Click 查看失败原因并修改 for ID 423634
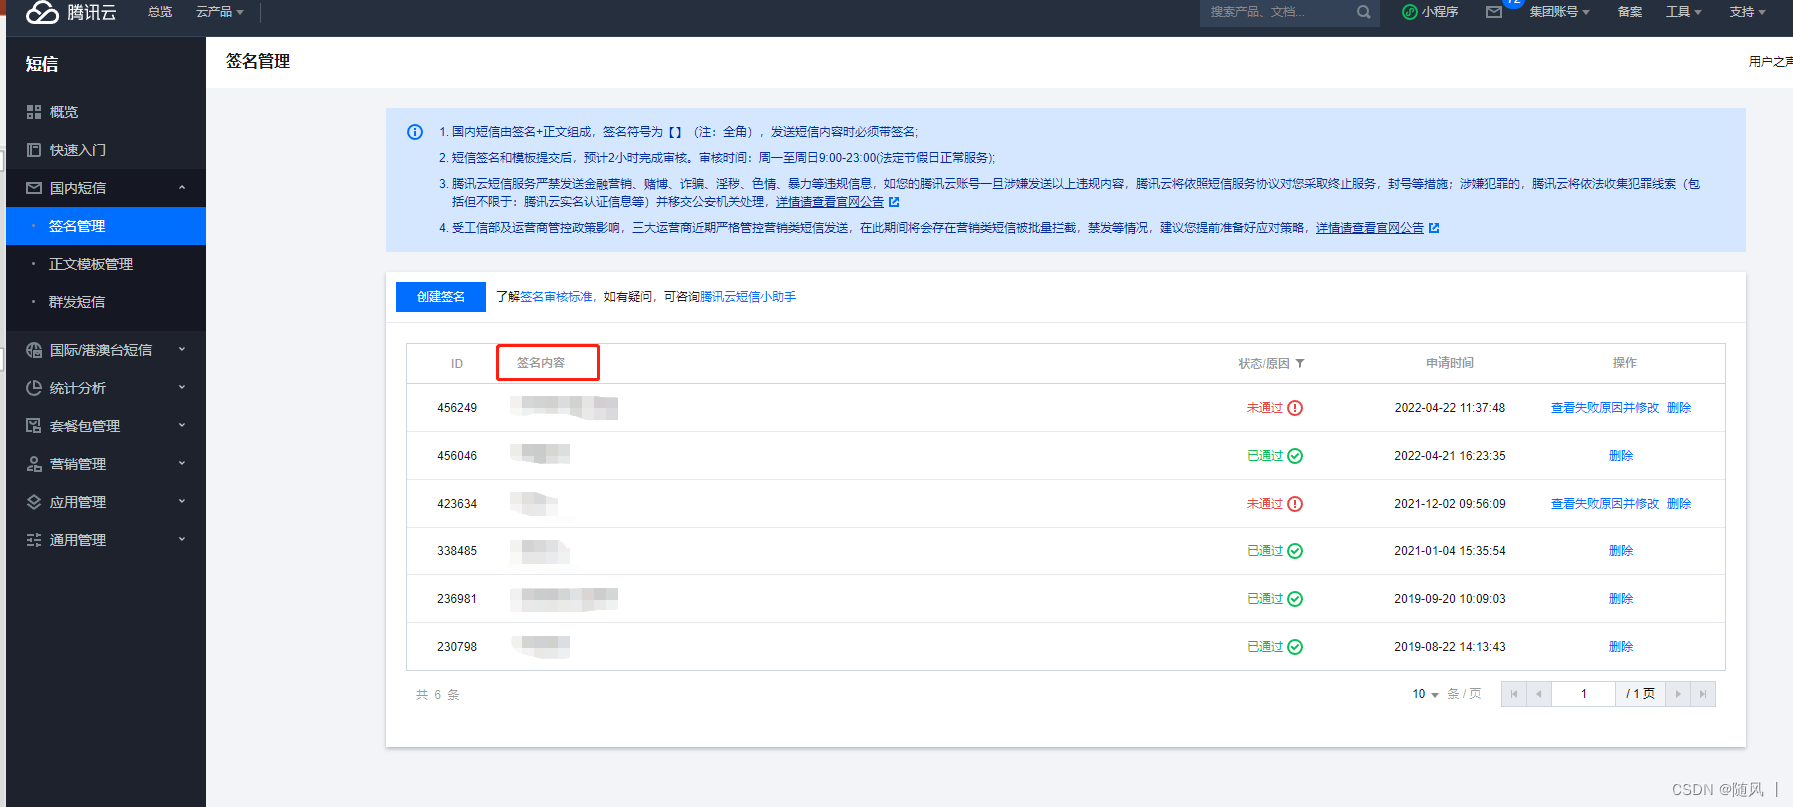Screen dimensions: 1793x807 click(1605, 504)
